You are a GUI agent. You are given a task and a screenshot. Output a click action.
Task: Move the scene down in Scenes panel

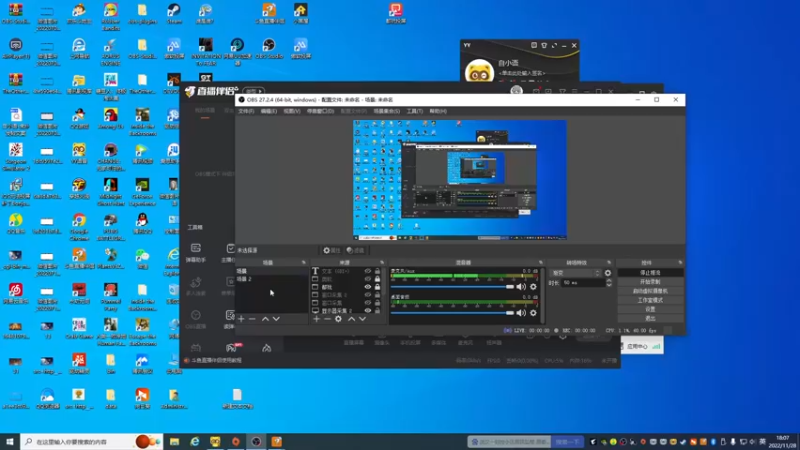click(276, 319)
